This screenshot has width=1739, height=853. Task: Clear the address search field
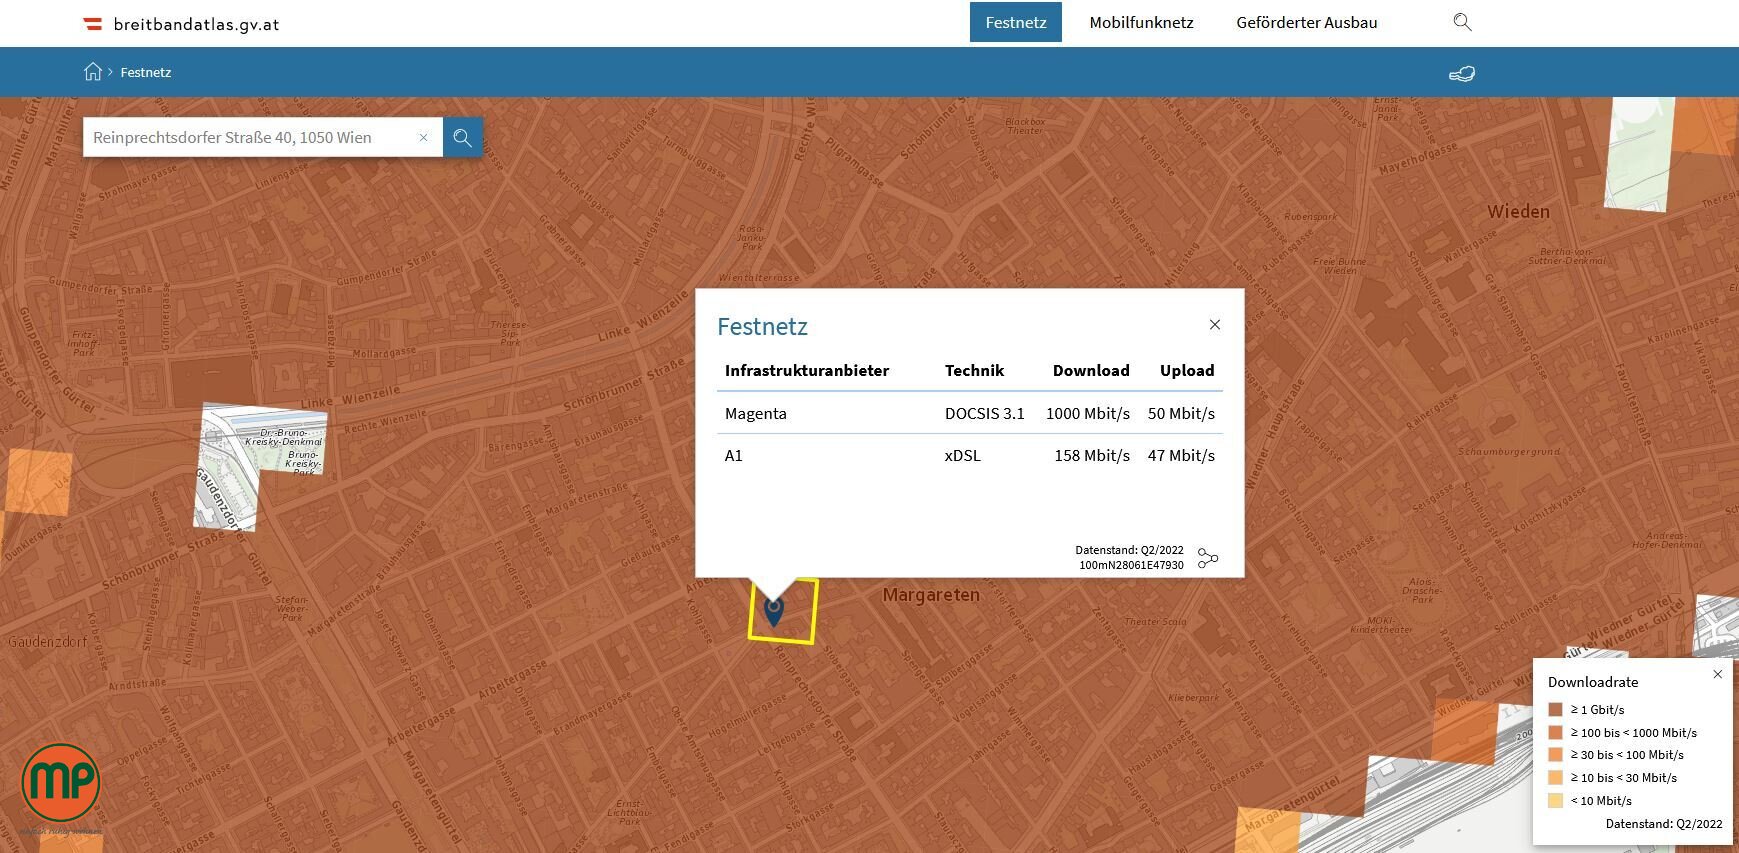point(423,138)
